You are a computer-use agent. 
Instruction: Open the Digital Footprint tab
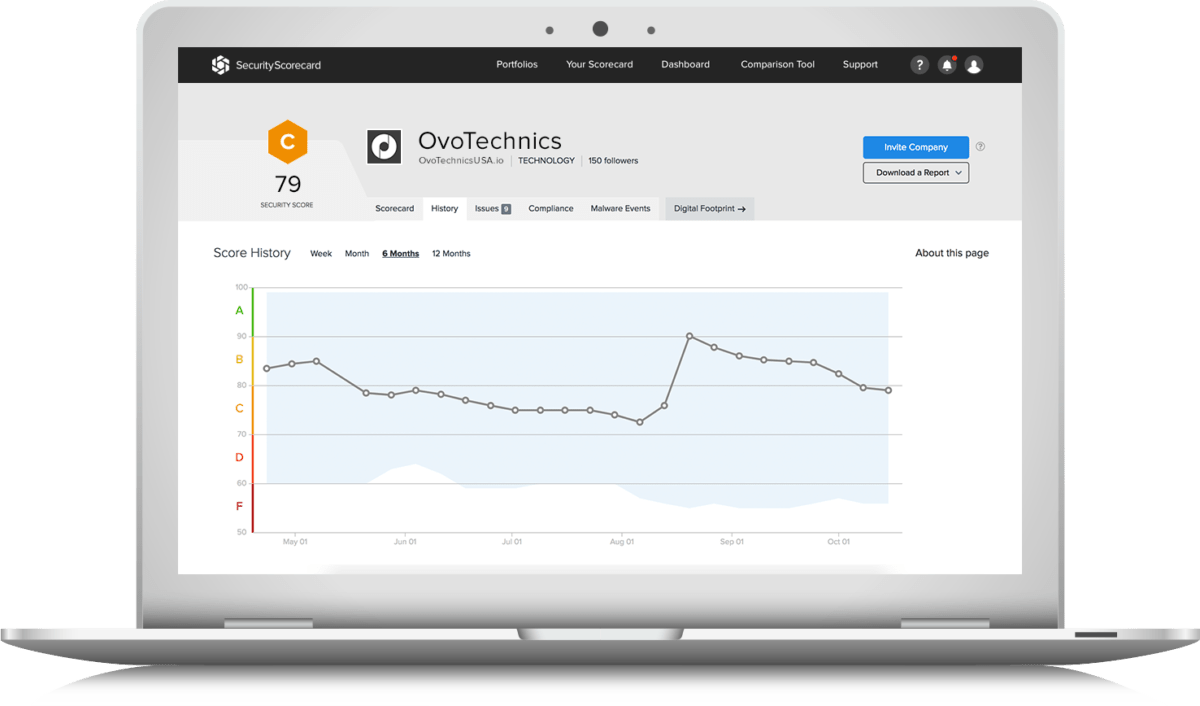click(710, 209)
